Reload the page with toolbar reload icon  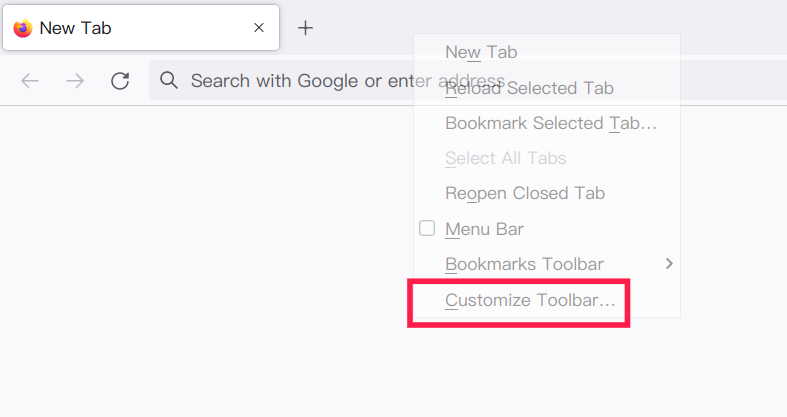click(120, 81)
